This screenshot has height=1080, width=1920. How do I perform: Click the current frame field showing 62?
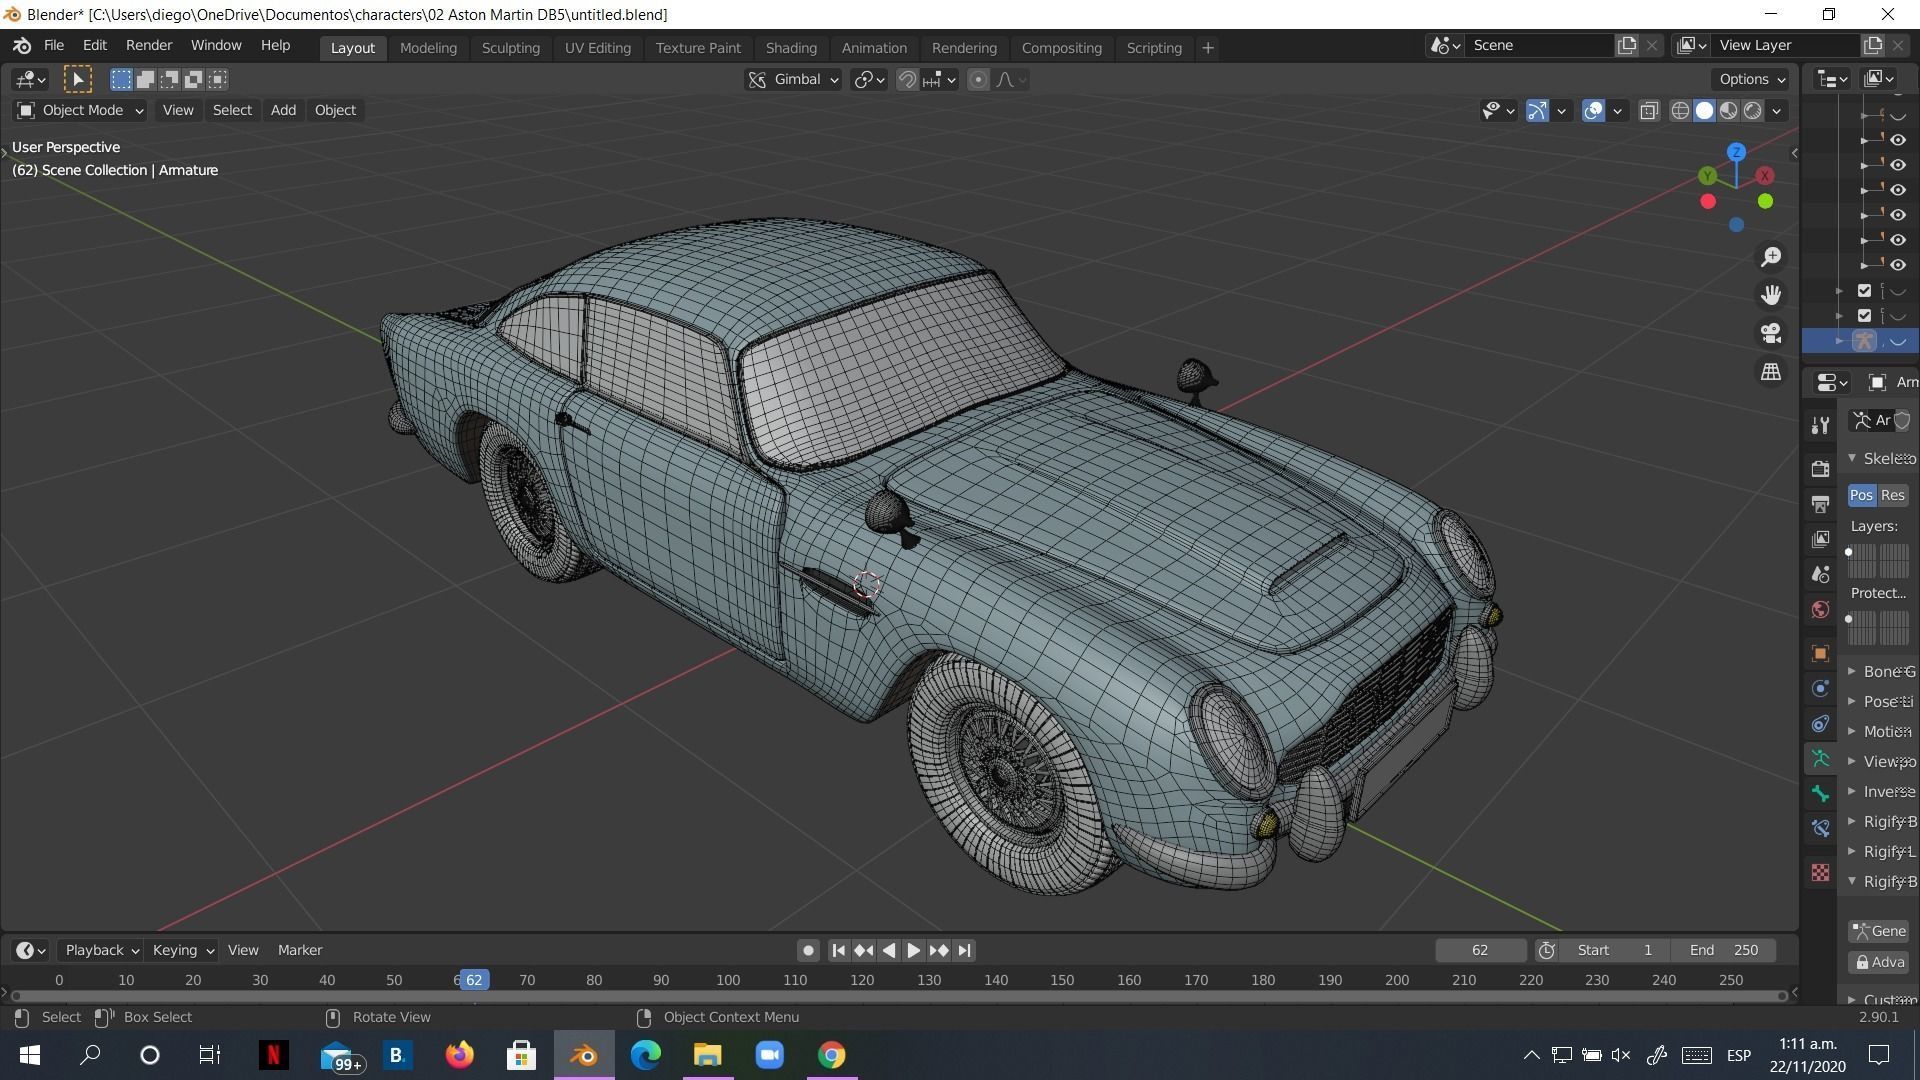[1480, 950]
